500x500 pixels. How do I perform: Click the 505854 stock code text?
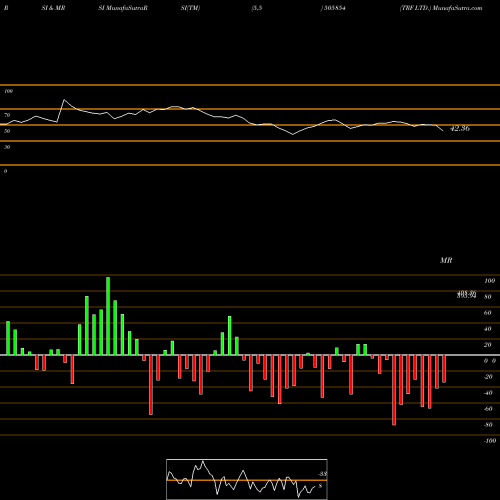(334, 8)
